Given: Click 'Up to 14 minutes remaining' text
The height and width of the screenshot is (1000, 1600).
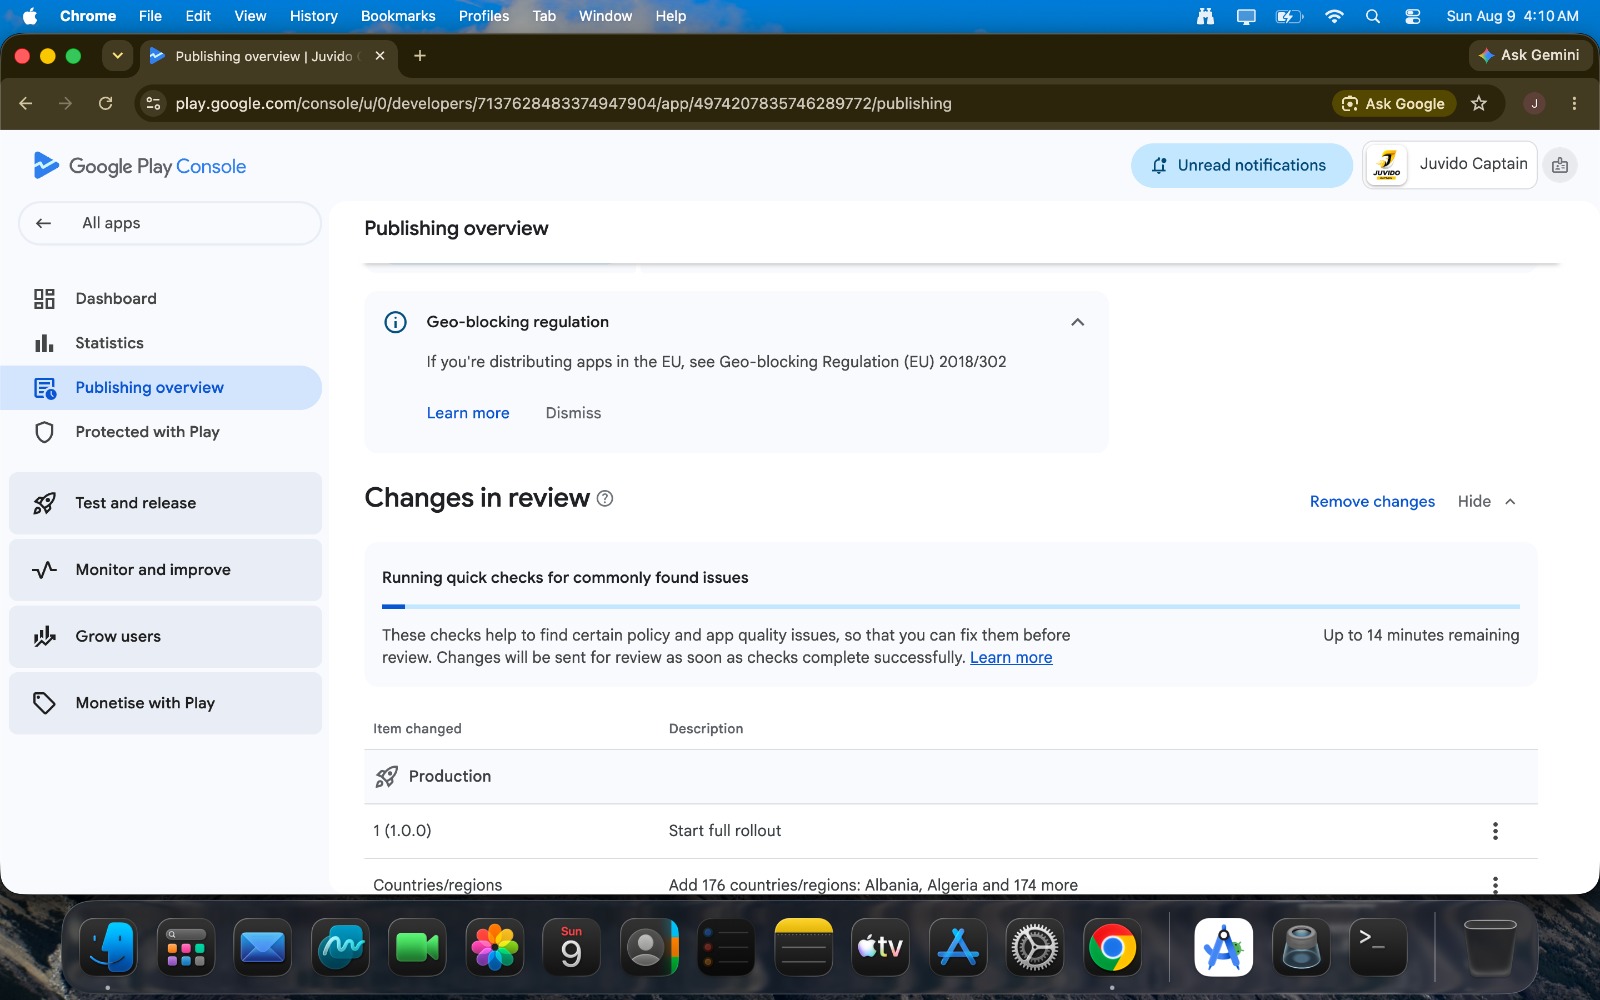Looking at the screenshot, I should [1421, 635].
